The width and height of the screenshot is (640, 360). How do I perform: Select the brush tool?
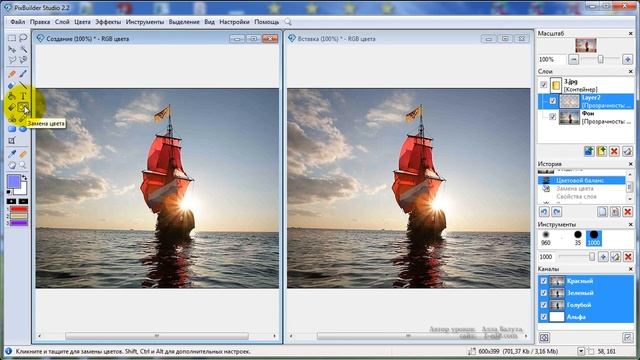(23, 74)
